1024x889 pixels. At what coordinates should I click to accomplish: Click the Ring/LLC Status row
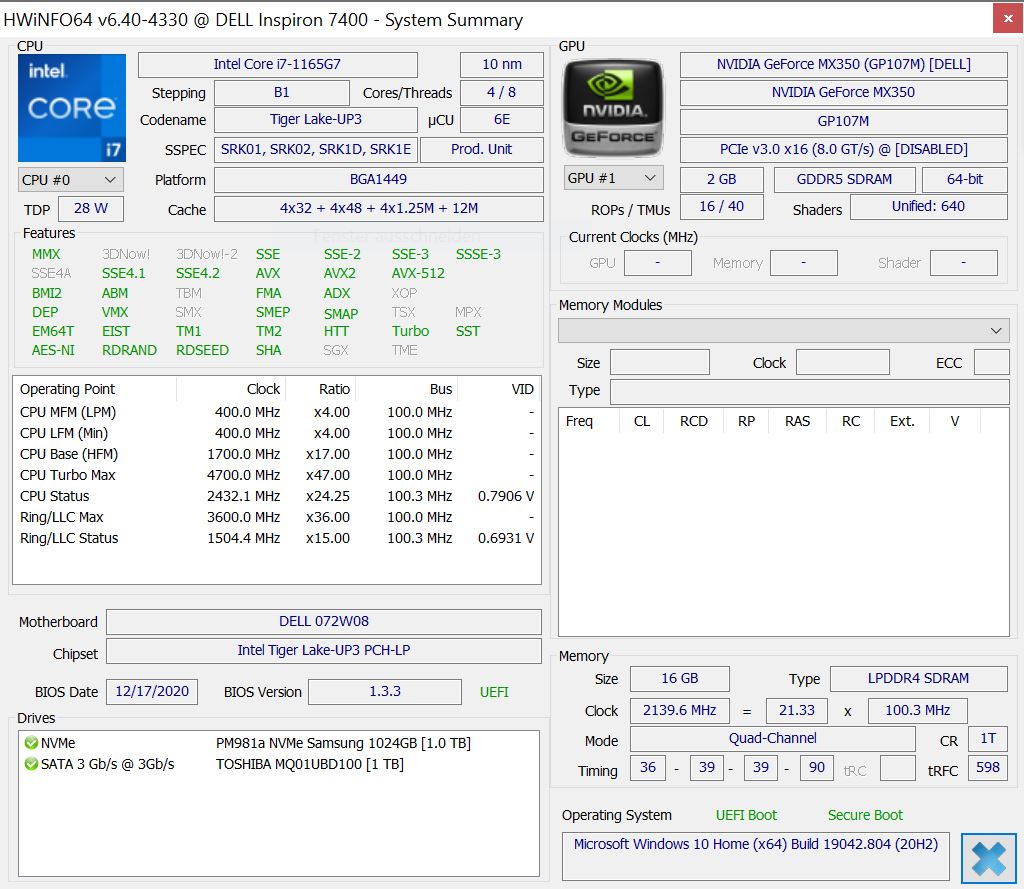click(276, 538)
